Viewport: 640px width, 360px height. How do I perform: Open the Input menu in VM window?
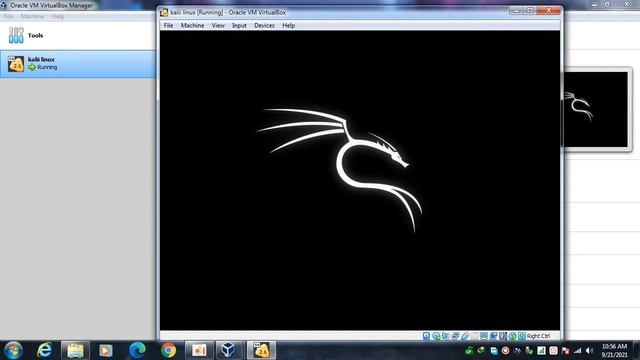coord(239,25)
